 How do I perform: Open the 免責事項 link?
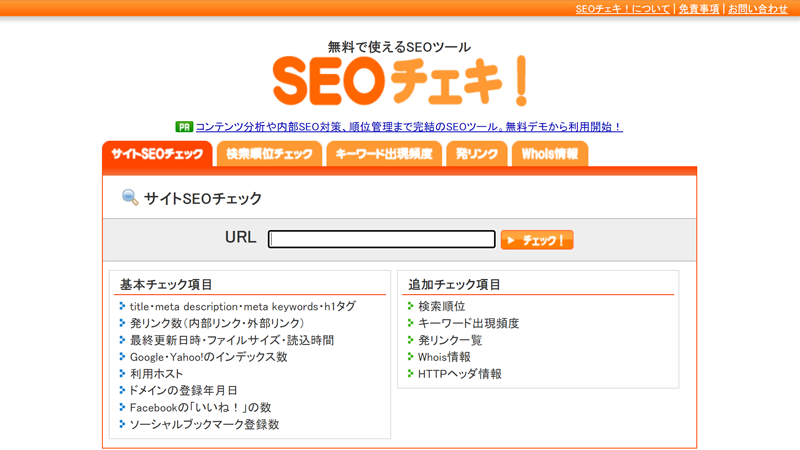tap(698, 9)
